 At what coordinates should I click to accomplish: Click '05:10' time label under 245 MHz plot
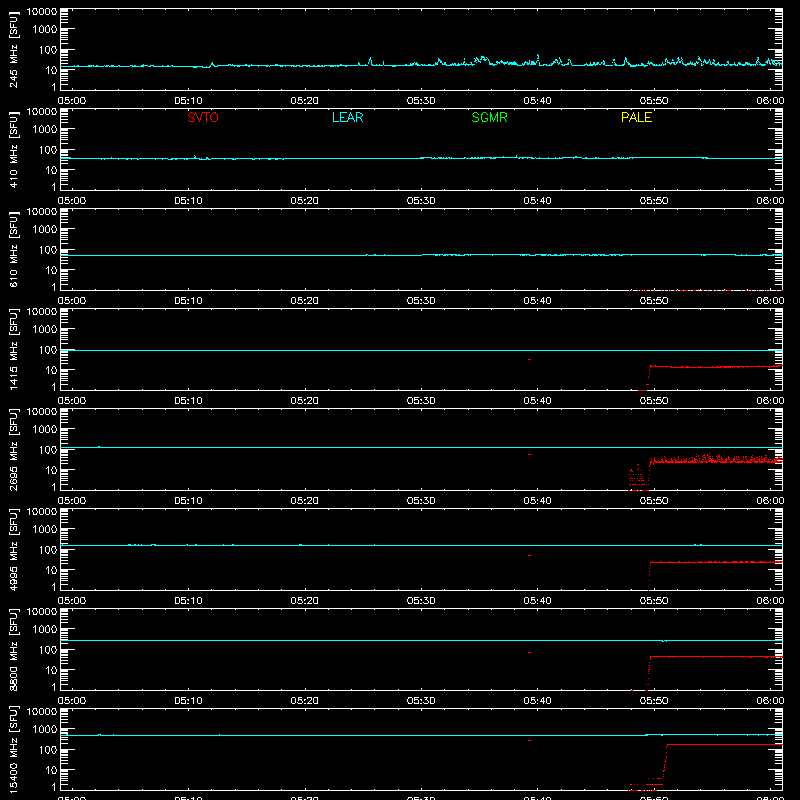pos(188,101)
